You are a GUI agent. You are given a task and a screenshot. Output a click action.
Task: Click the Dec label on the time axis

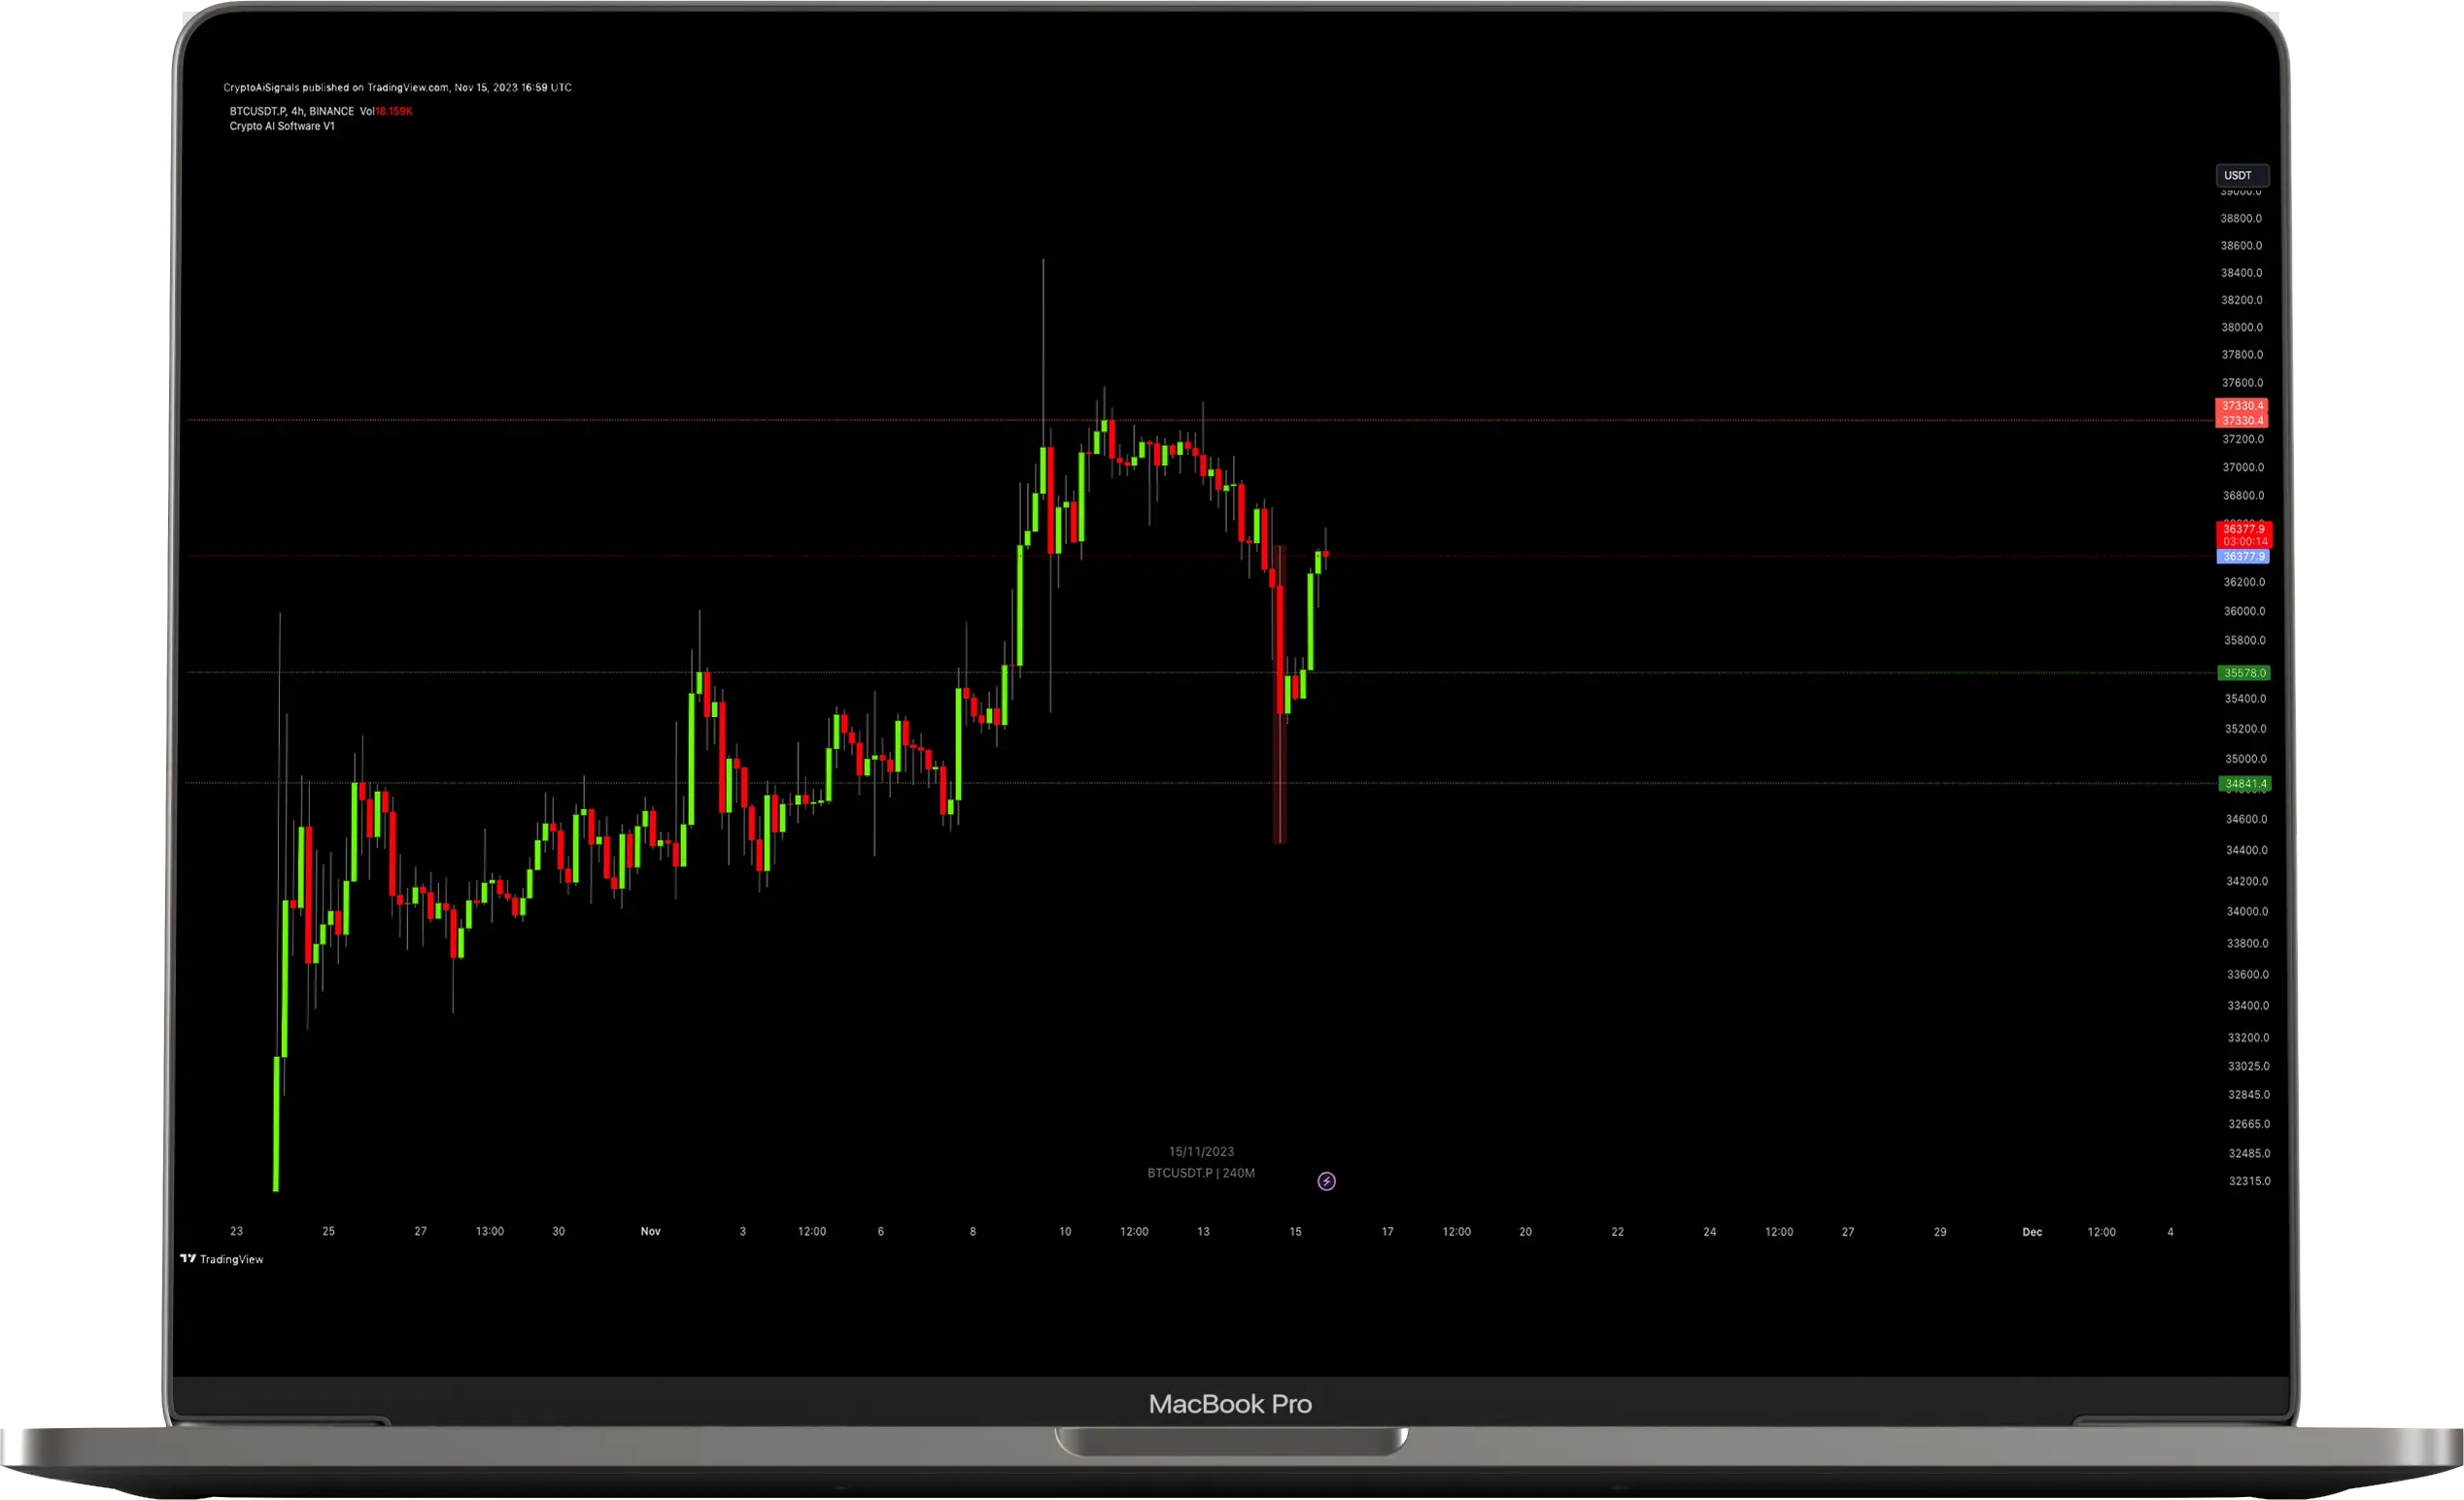coord(2031,1231)
